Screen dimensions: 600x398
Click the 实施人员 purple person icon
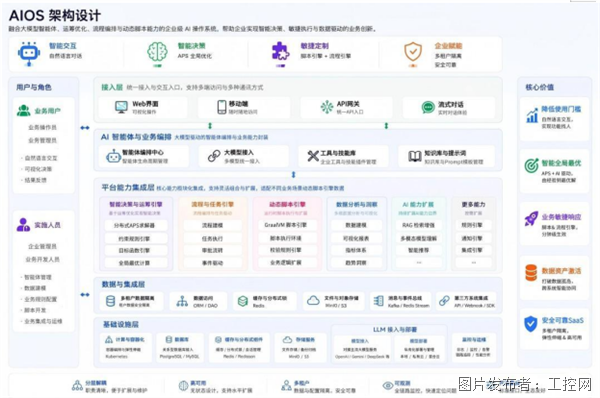(23, 225)
